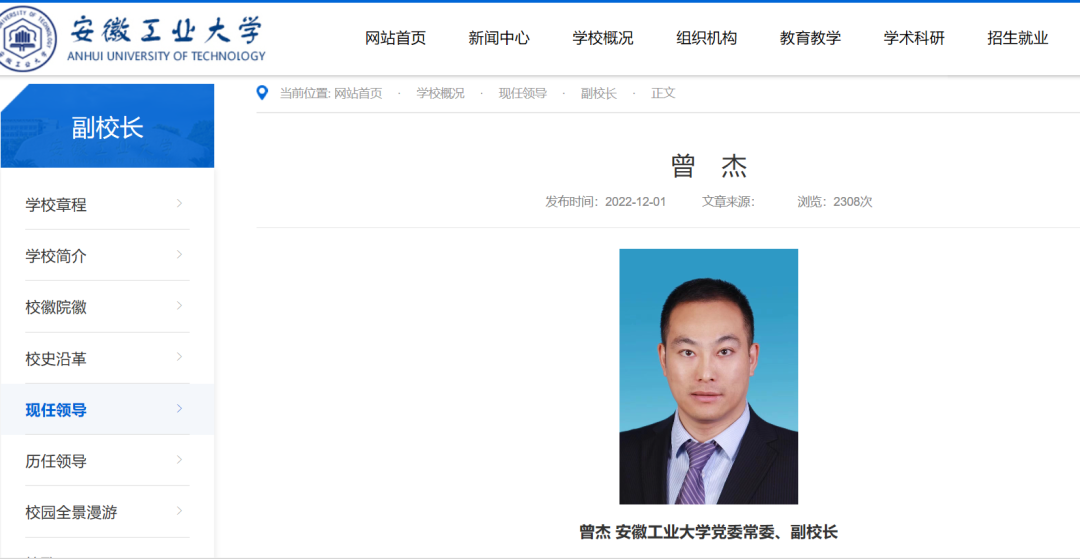
Task: Click the 副校长 sidebar header banner
Action: click(x=107, y=126)
